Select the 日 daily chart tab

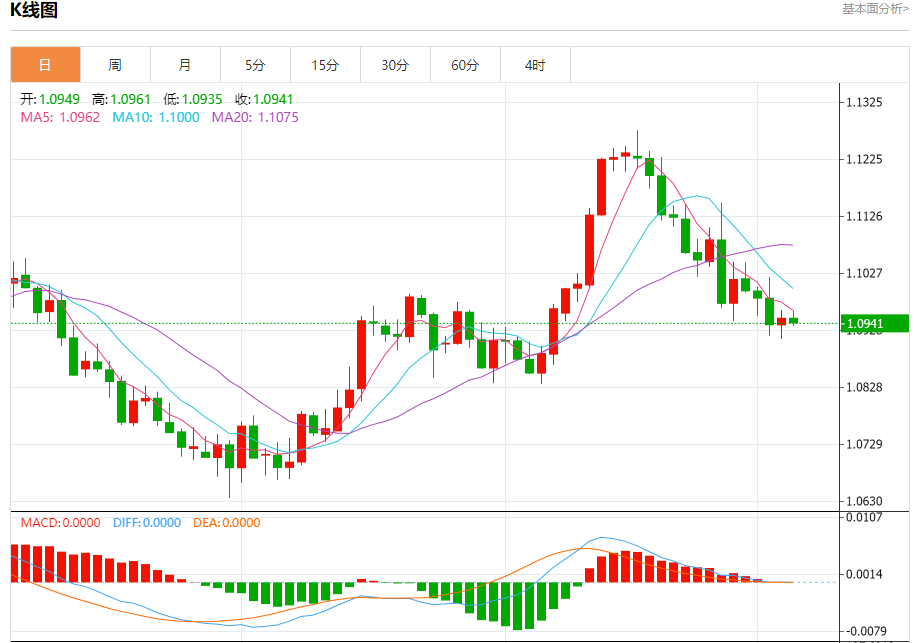45,65
